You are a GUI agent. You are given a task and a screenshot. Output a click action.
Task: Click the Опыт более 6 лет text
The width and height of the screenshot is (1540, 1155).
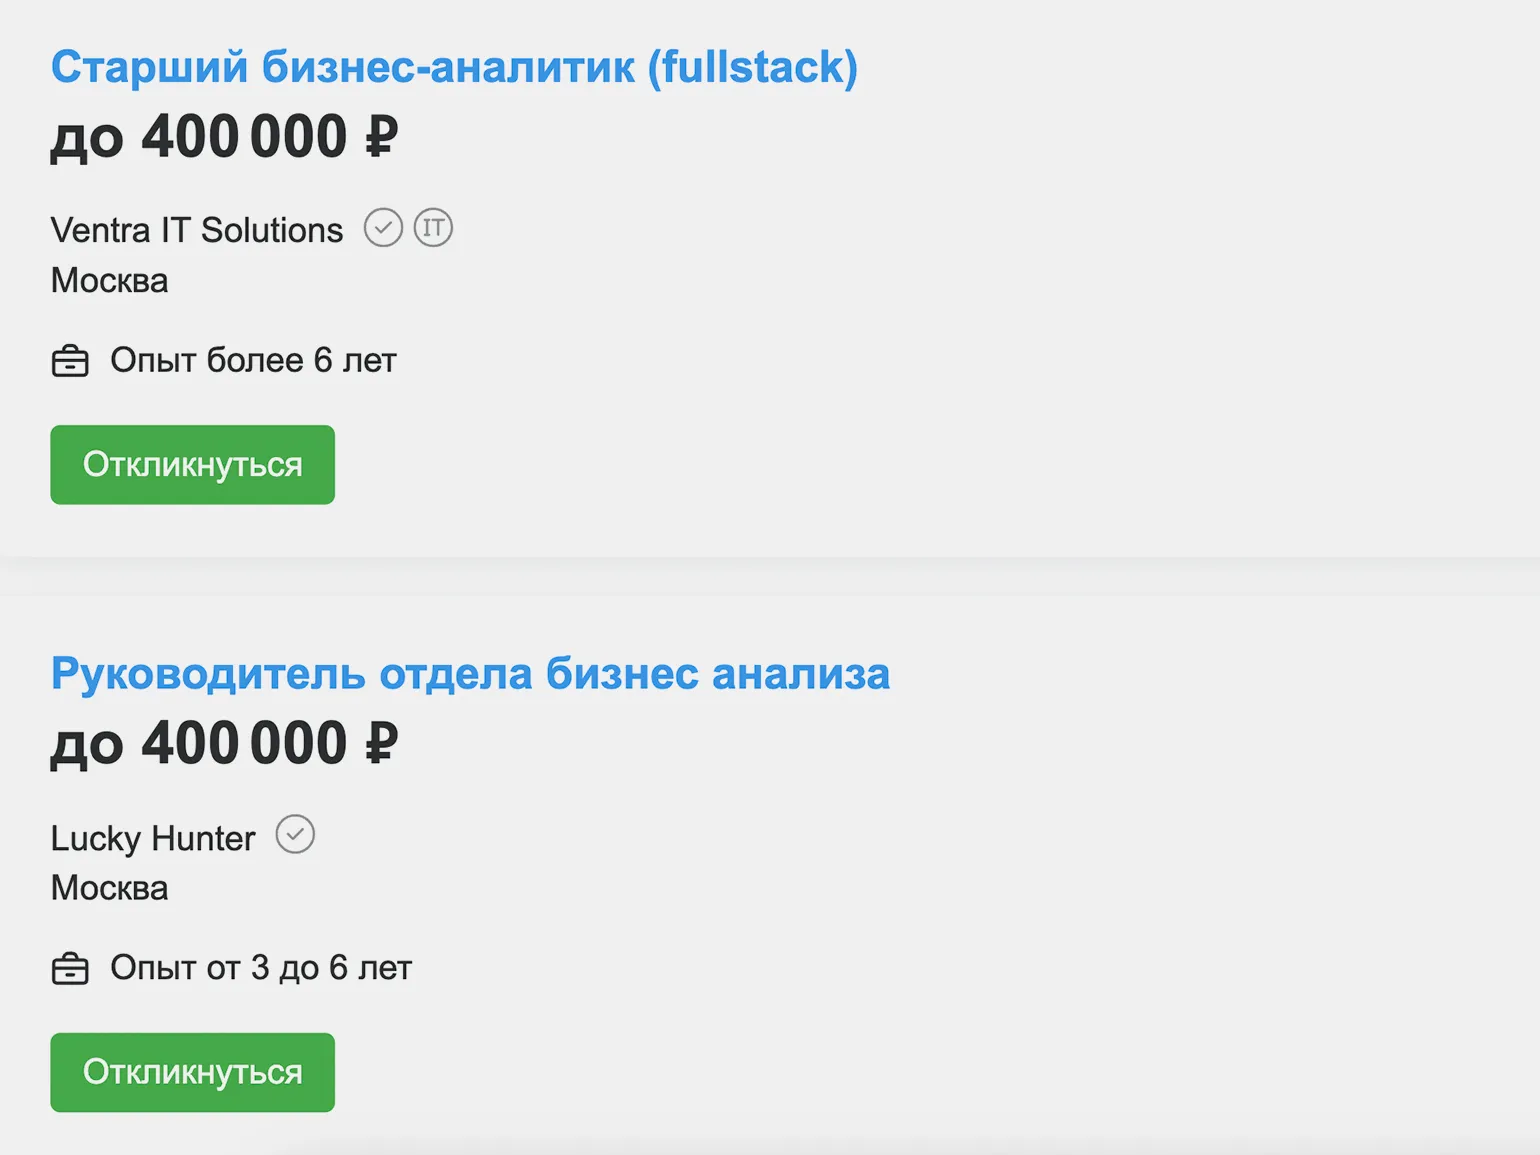[253, 360]
